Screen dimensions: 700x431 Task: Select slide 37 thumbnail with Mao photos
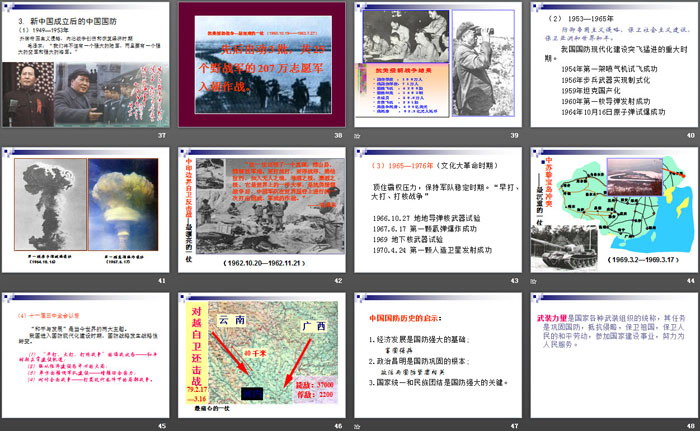click(86, 65)
